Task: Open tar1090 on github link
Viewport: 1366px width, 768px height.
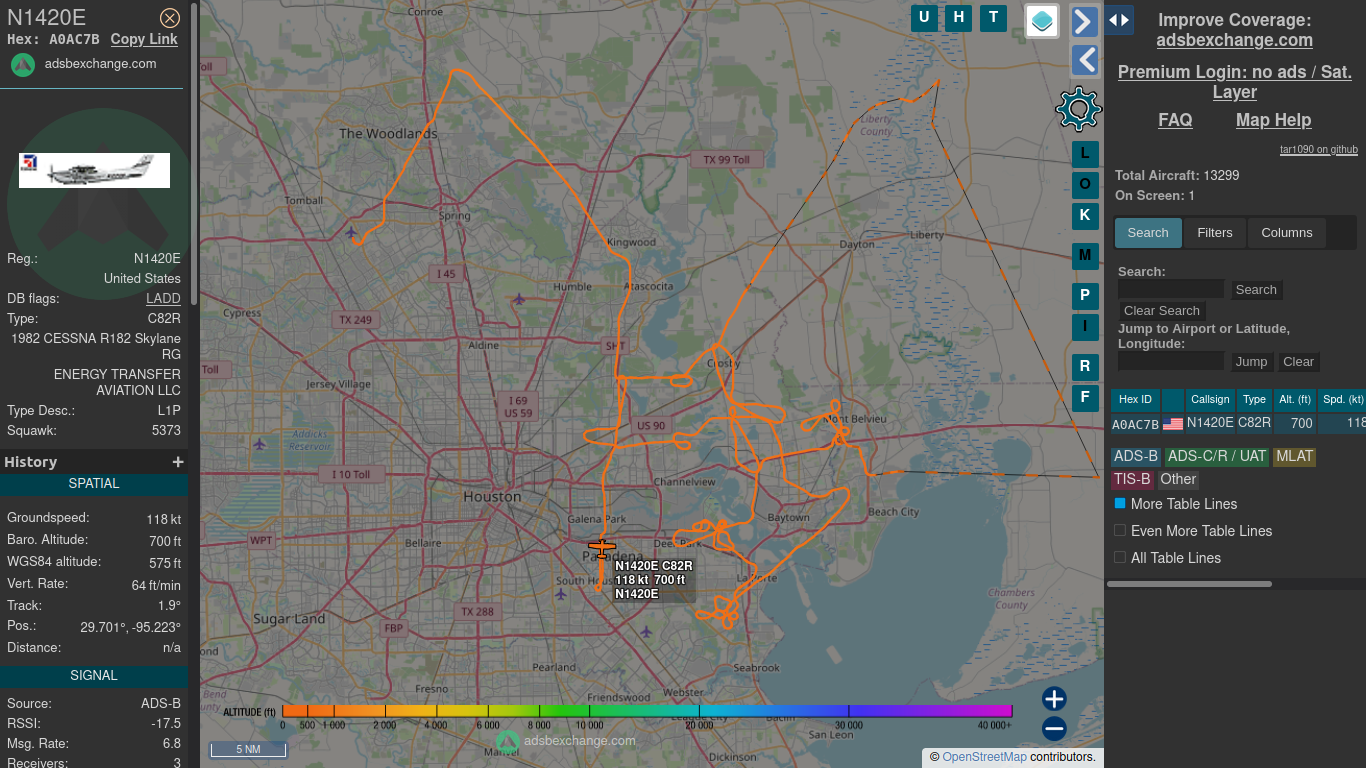Action: [1319, 150]
